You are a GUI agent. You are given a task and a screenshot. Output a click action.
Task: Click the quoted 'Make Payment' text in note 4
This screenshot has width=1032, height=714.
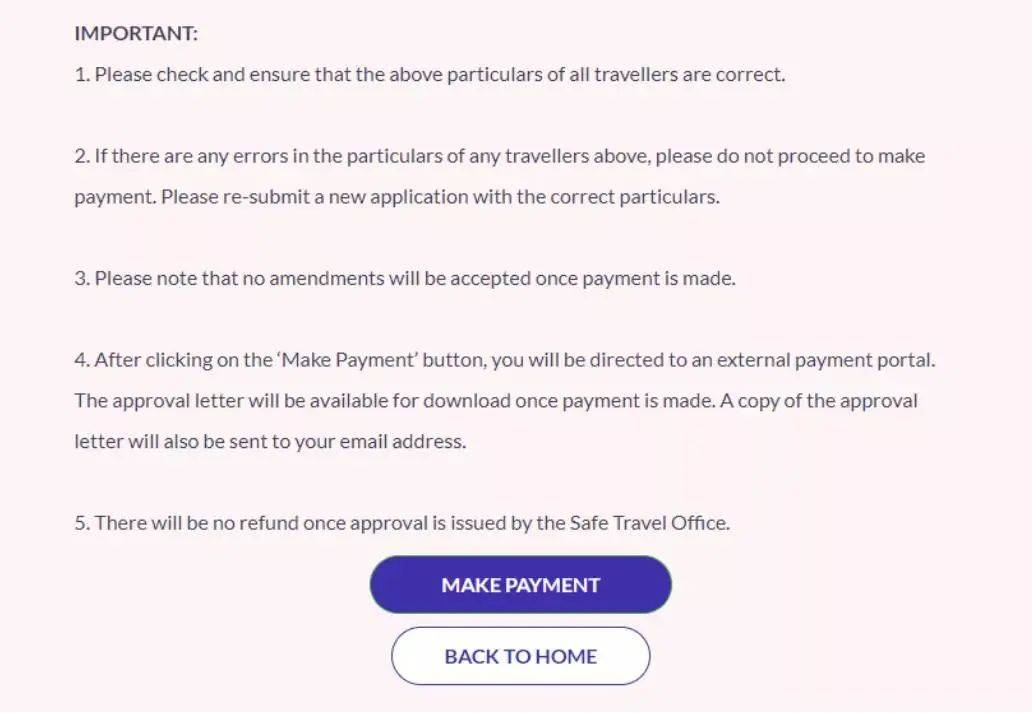(332, 360)
